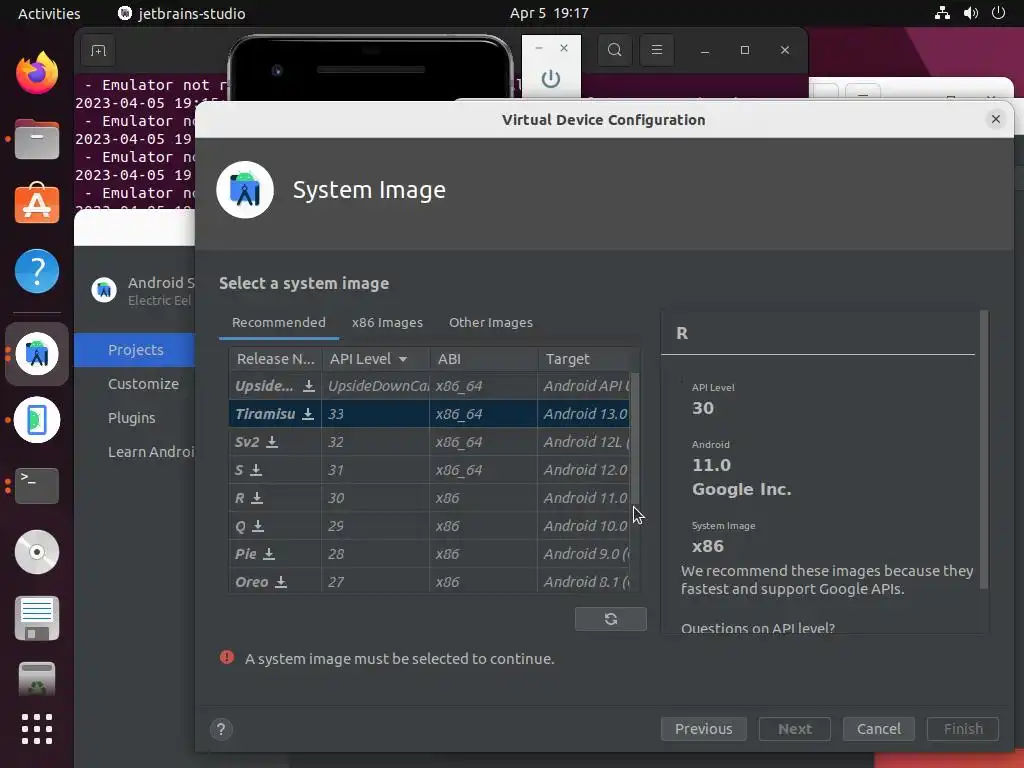Click the jetbrains-studio app menu

tap(182, 13)
